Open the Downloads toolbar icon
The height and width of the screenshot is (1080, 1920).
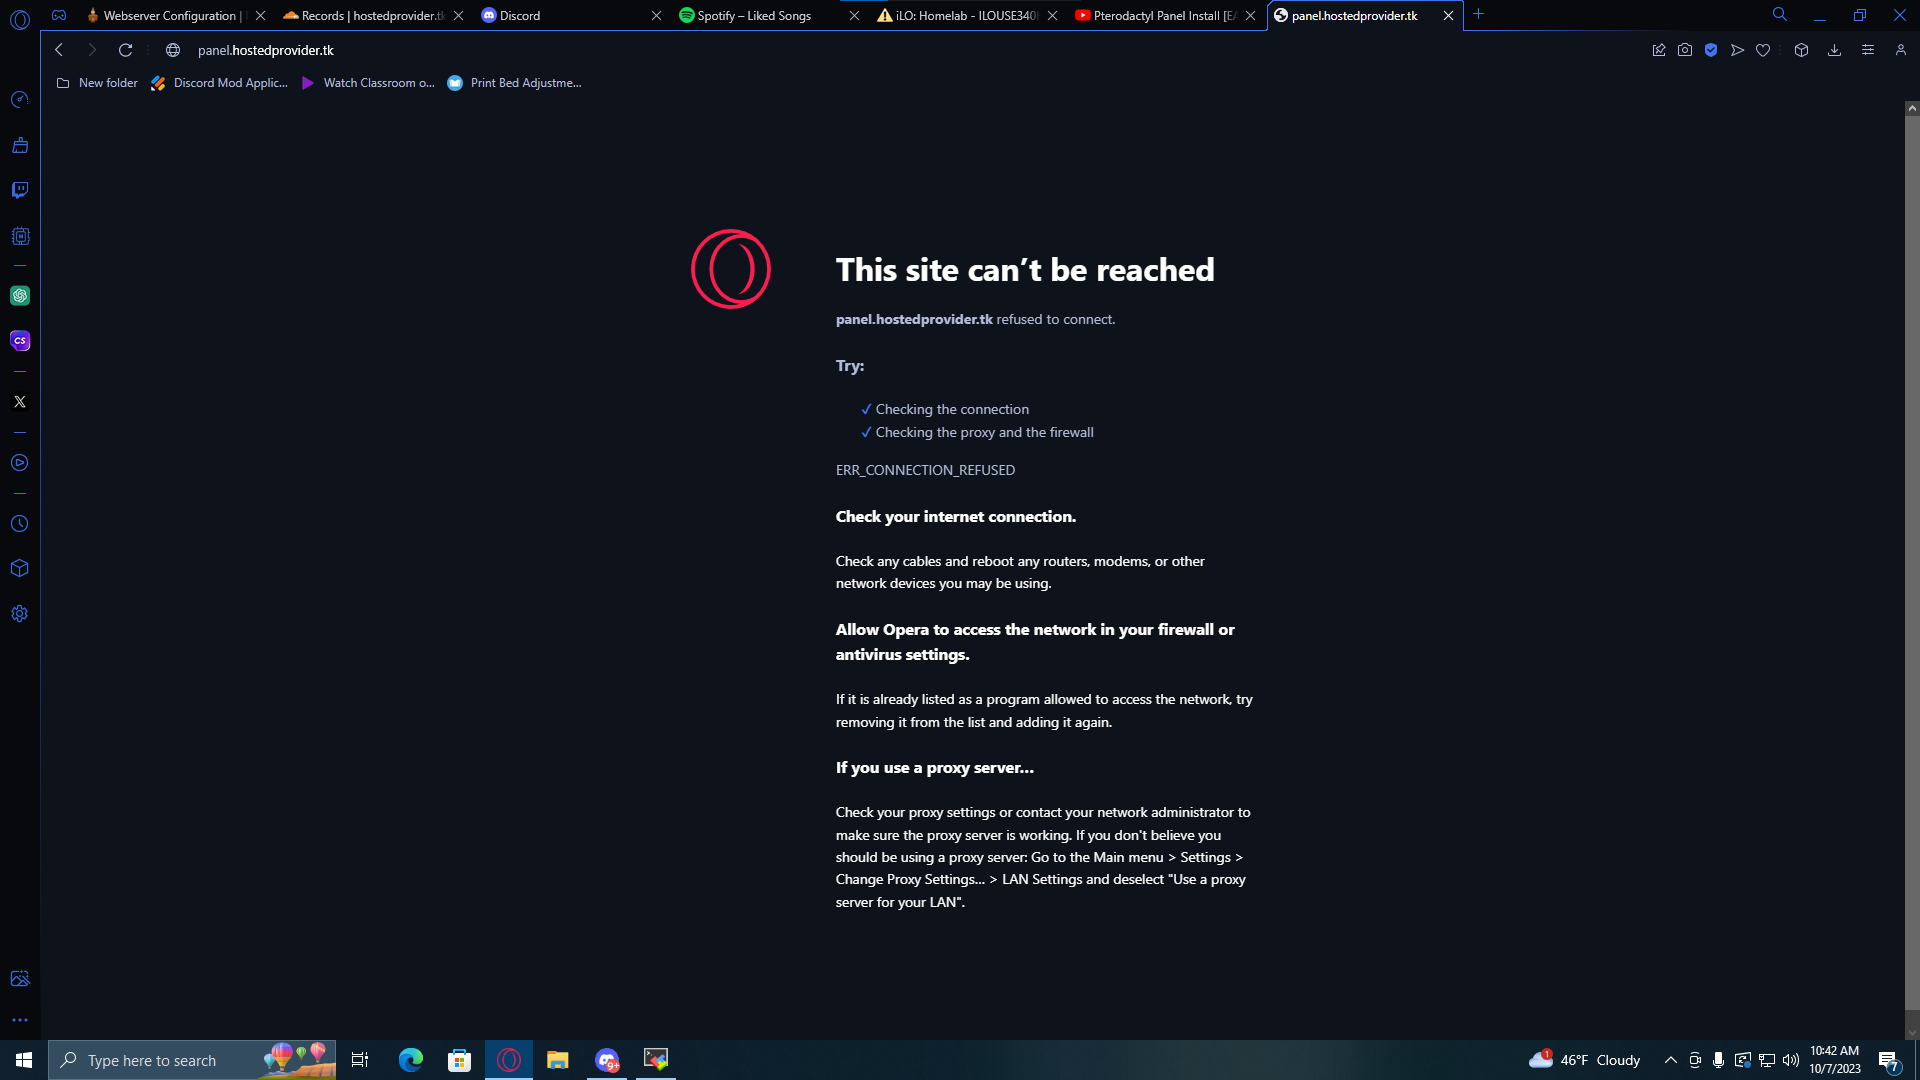tap(1834, 50)
